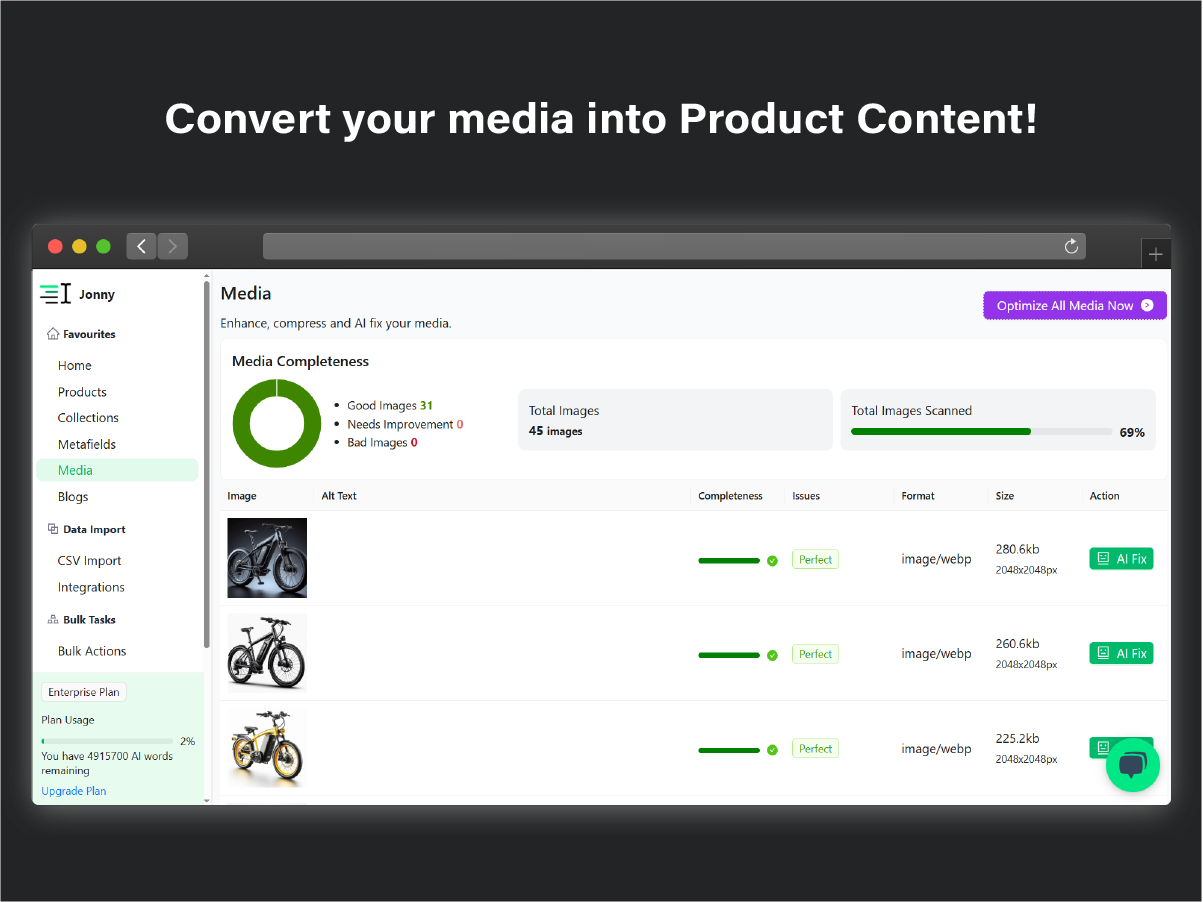Open the chat support bubble
1203x902 pixels.
(x=1132, y=765)
